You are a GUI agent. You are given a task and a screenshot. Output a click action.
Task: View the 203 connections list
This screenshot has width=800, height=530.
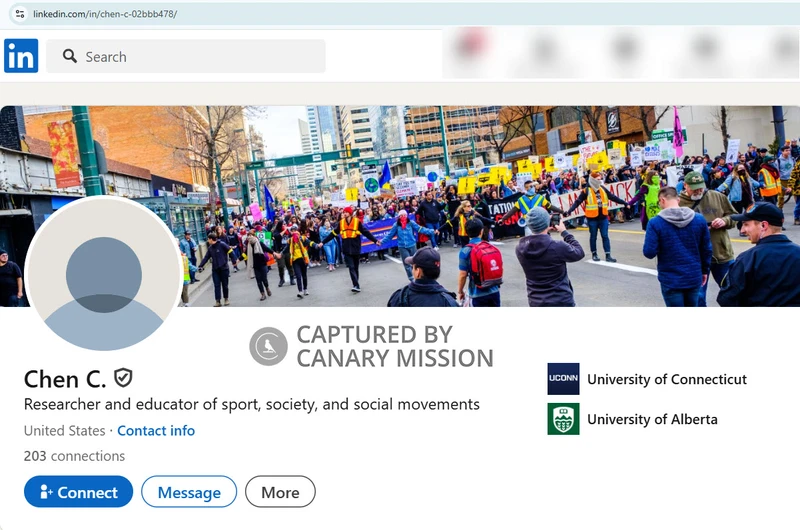(74, 456)
